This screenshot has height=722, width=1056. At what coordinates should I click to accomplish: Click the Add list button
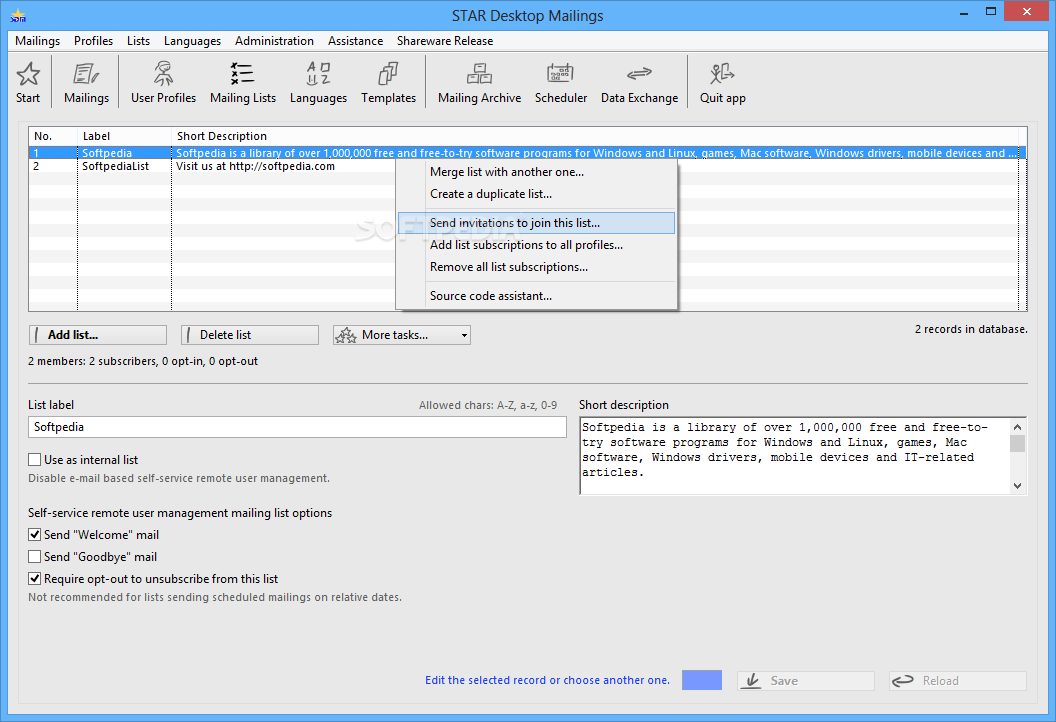[98, 335]
